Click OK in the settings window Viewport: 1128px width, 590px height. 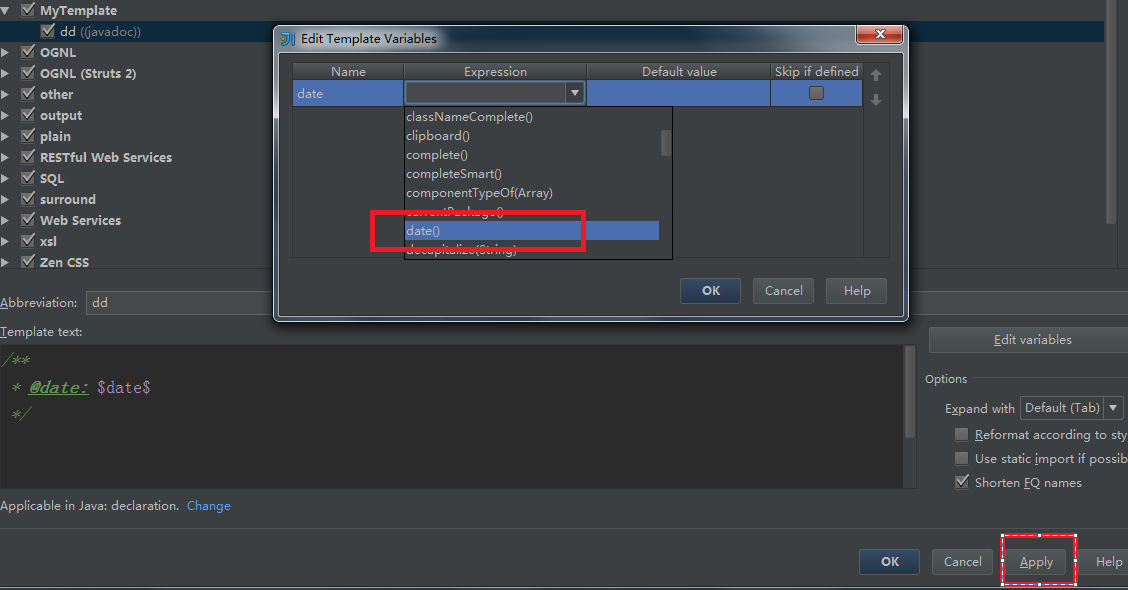click(889, 562)
